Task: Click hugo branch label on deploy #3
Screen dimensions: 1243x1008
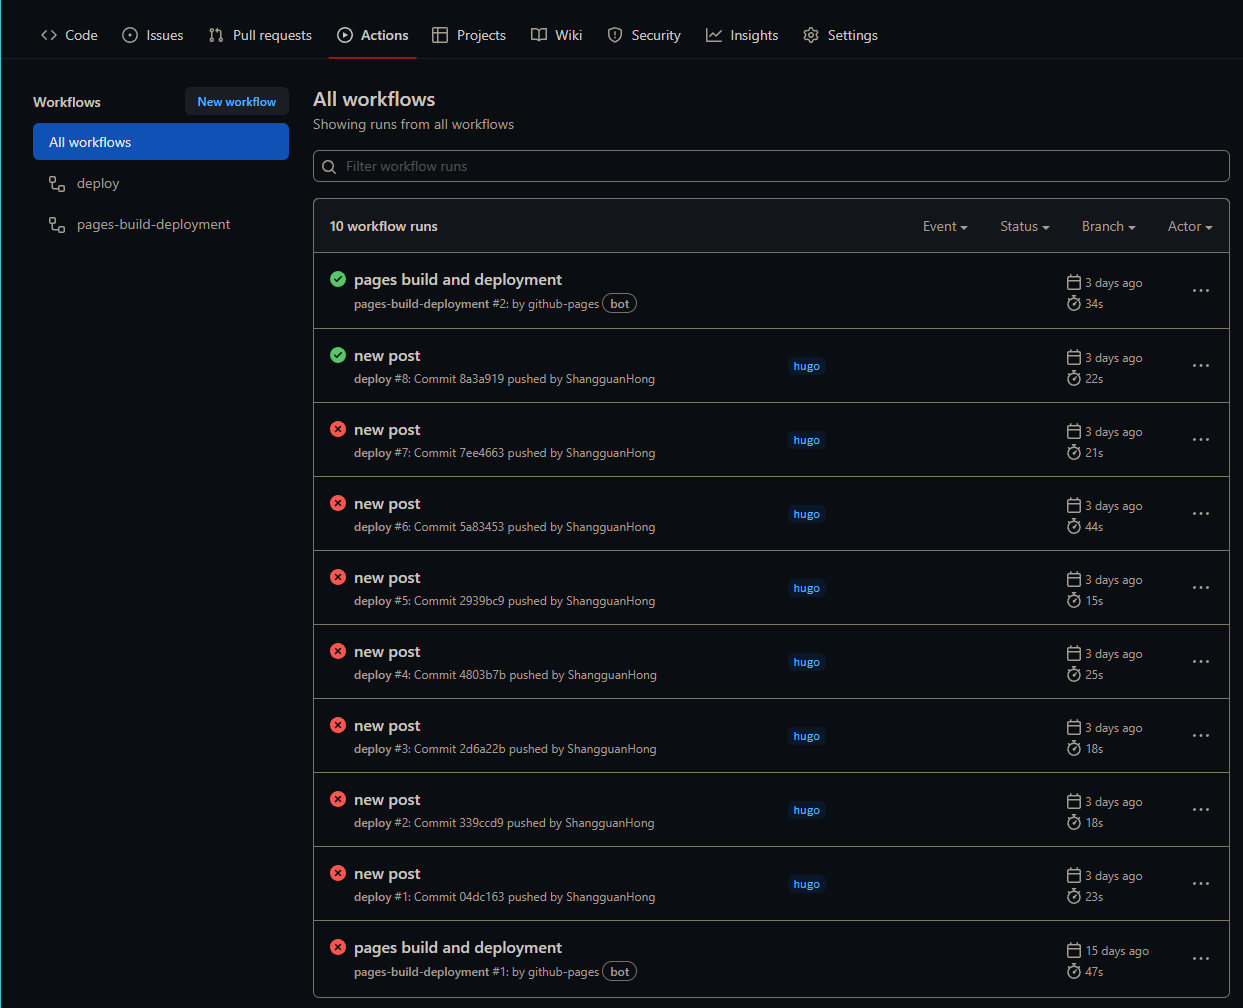Action: (x=806, y=736)
